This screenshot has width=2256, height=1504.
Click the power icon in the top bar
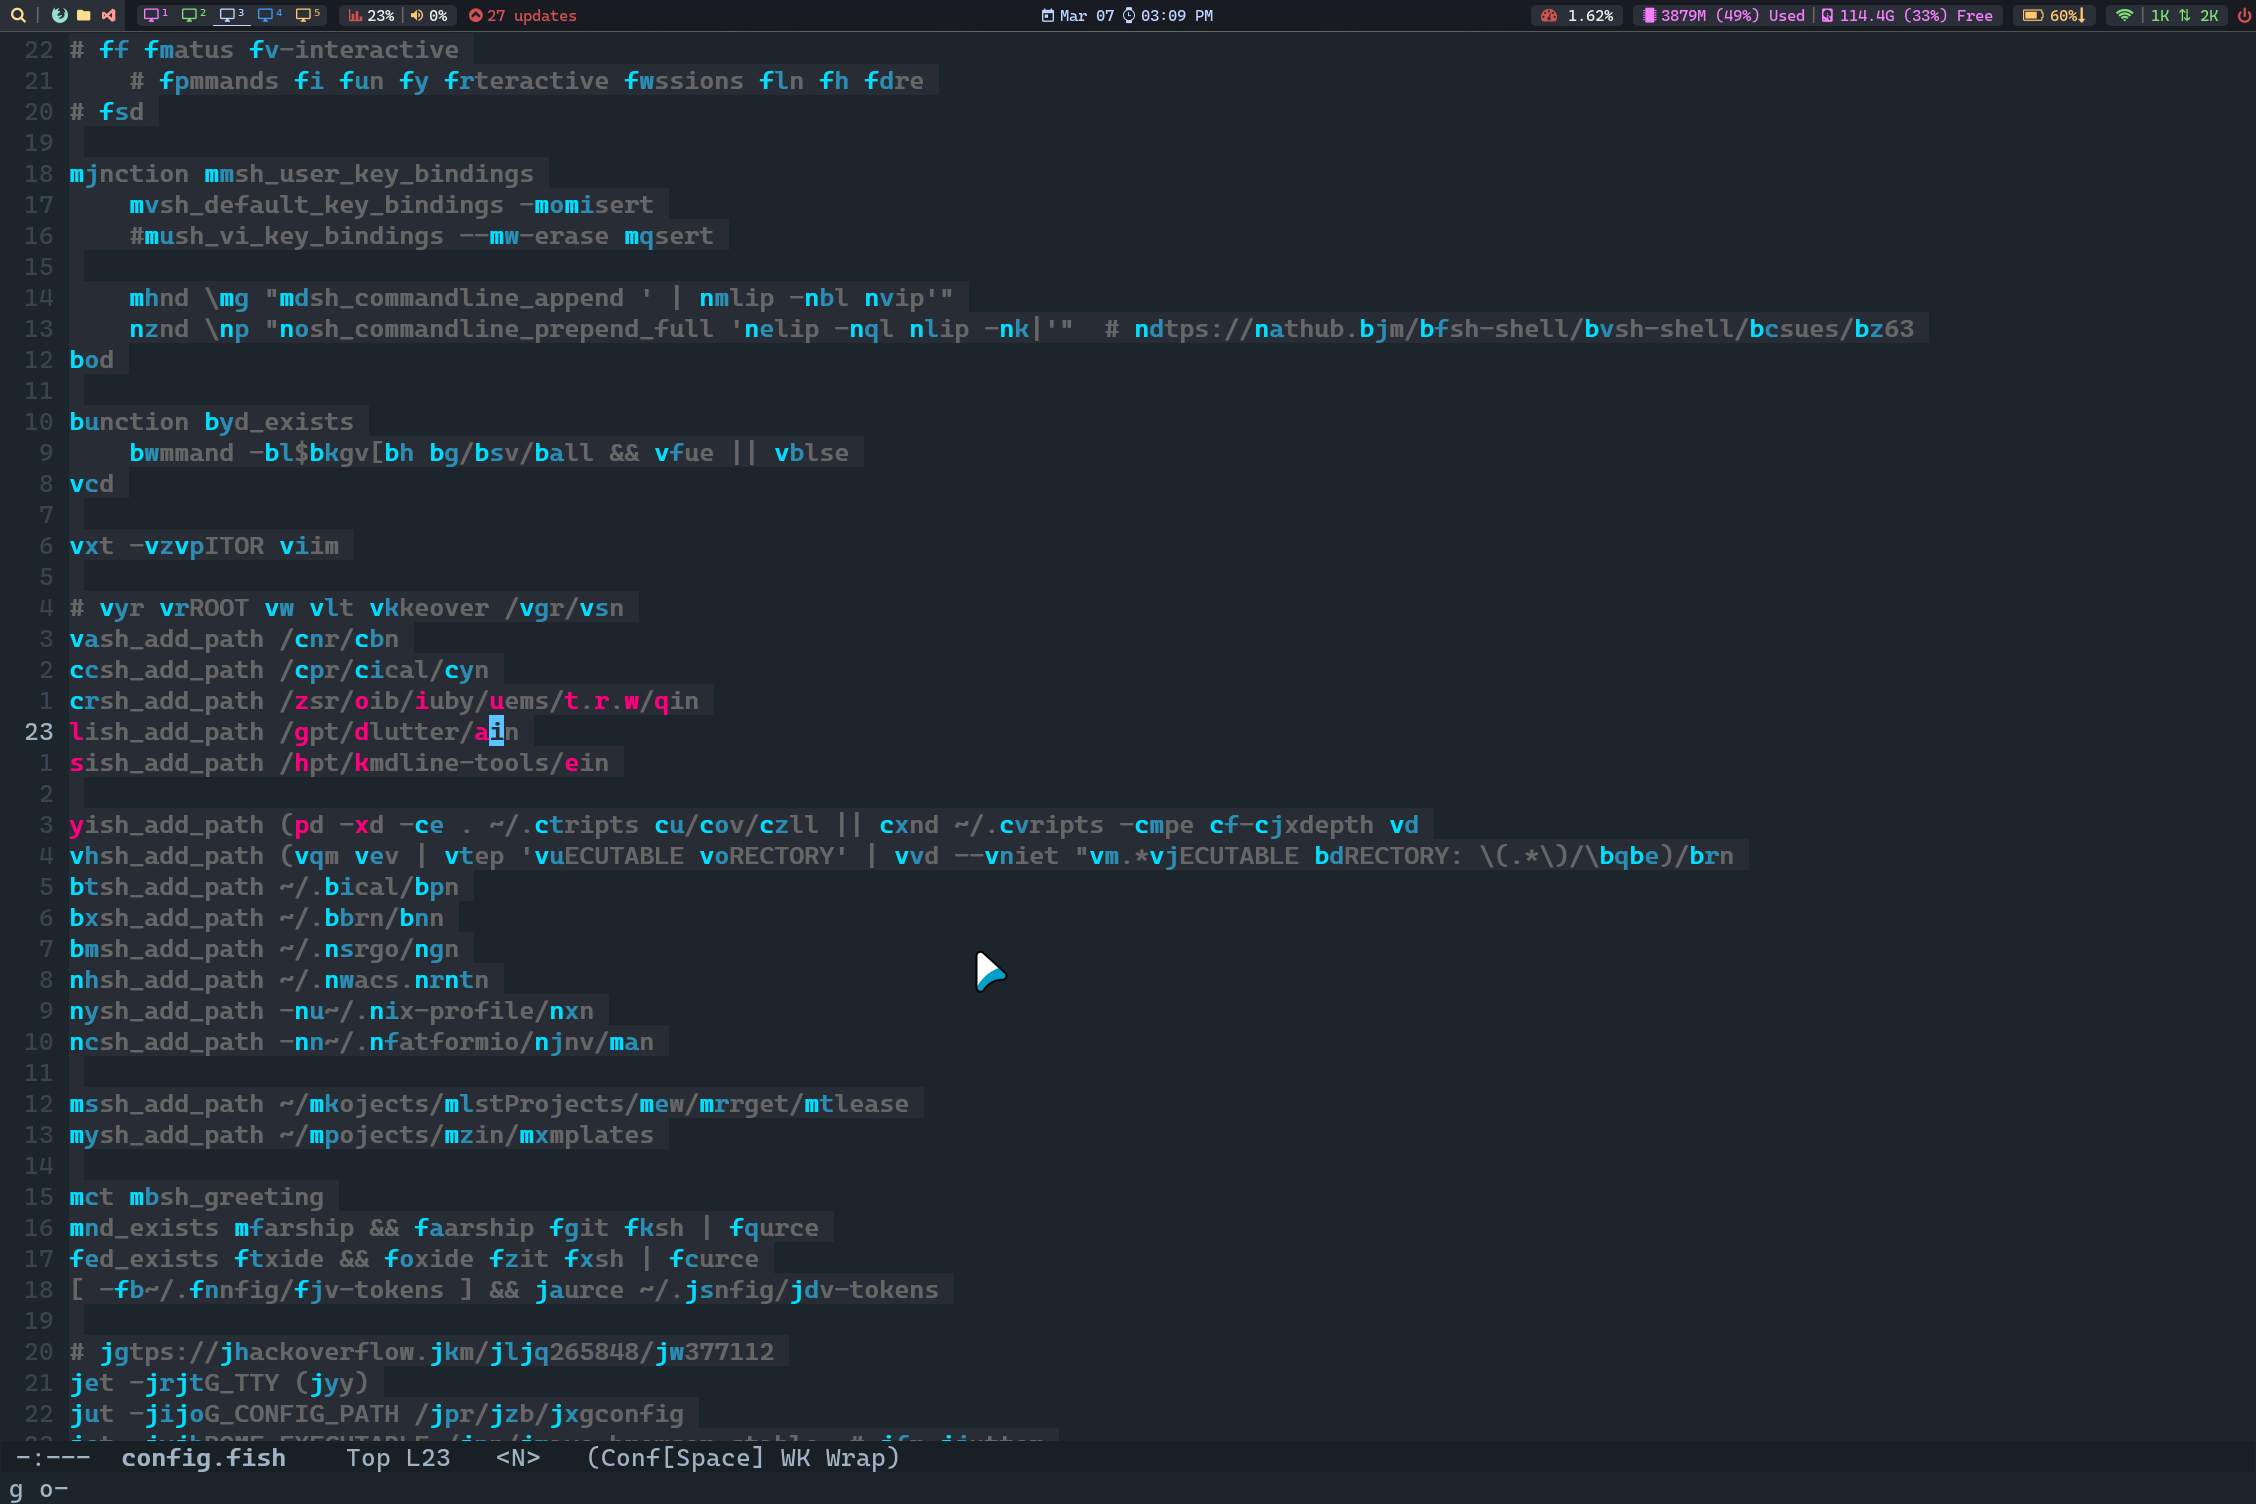[2243, 15]
